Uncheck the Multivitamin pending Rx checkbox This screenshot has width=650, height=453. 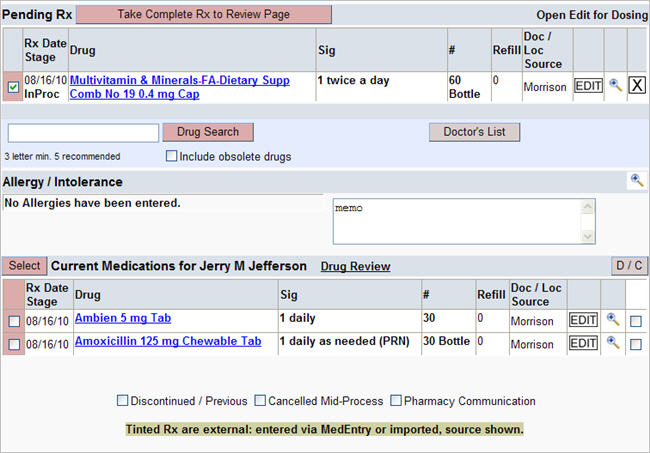(x=12, y=87)
